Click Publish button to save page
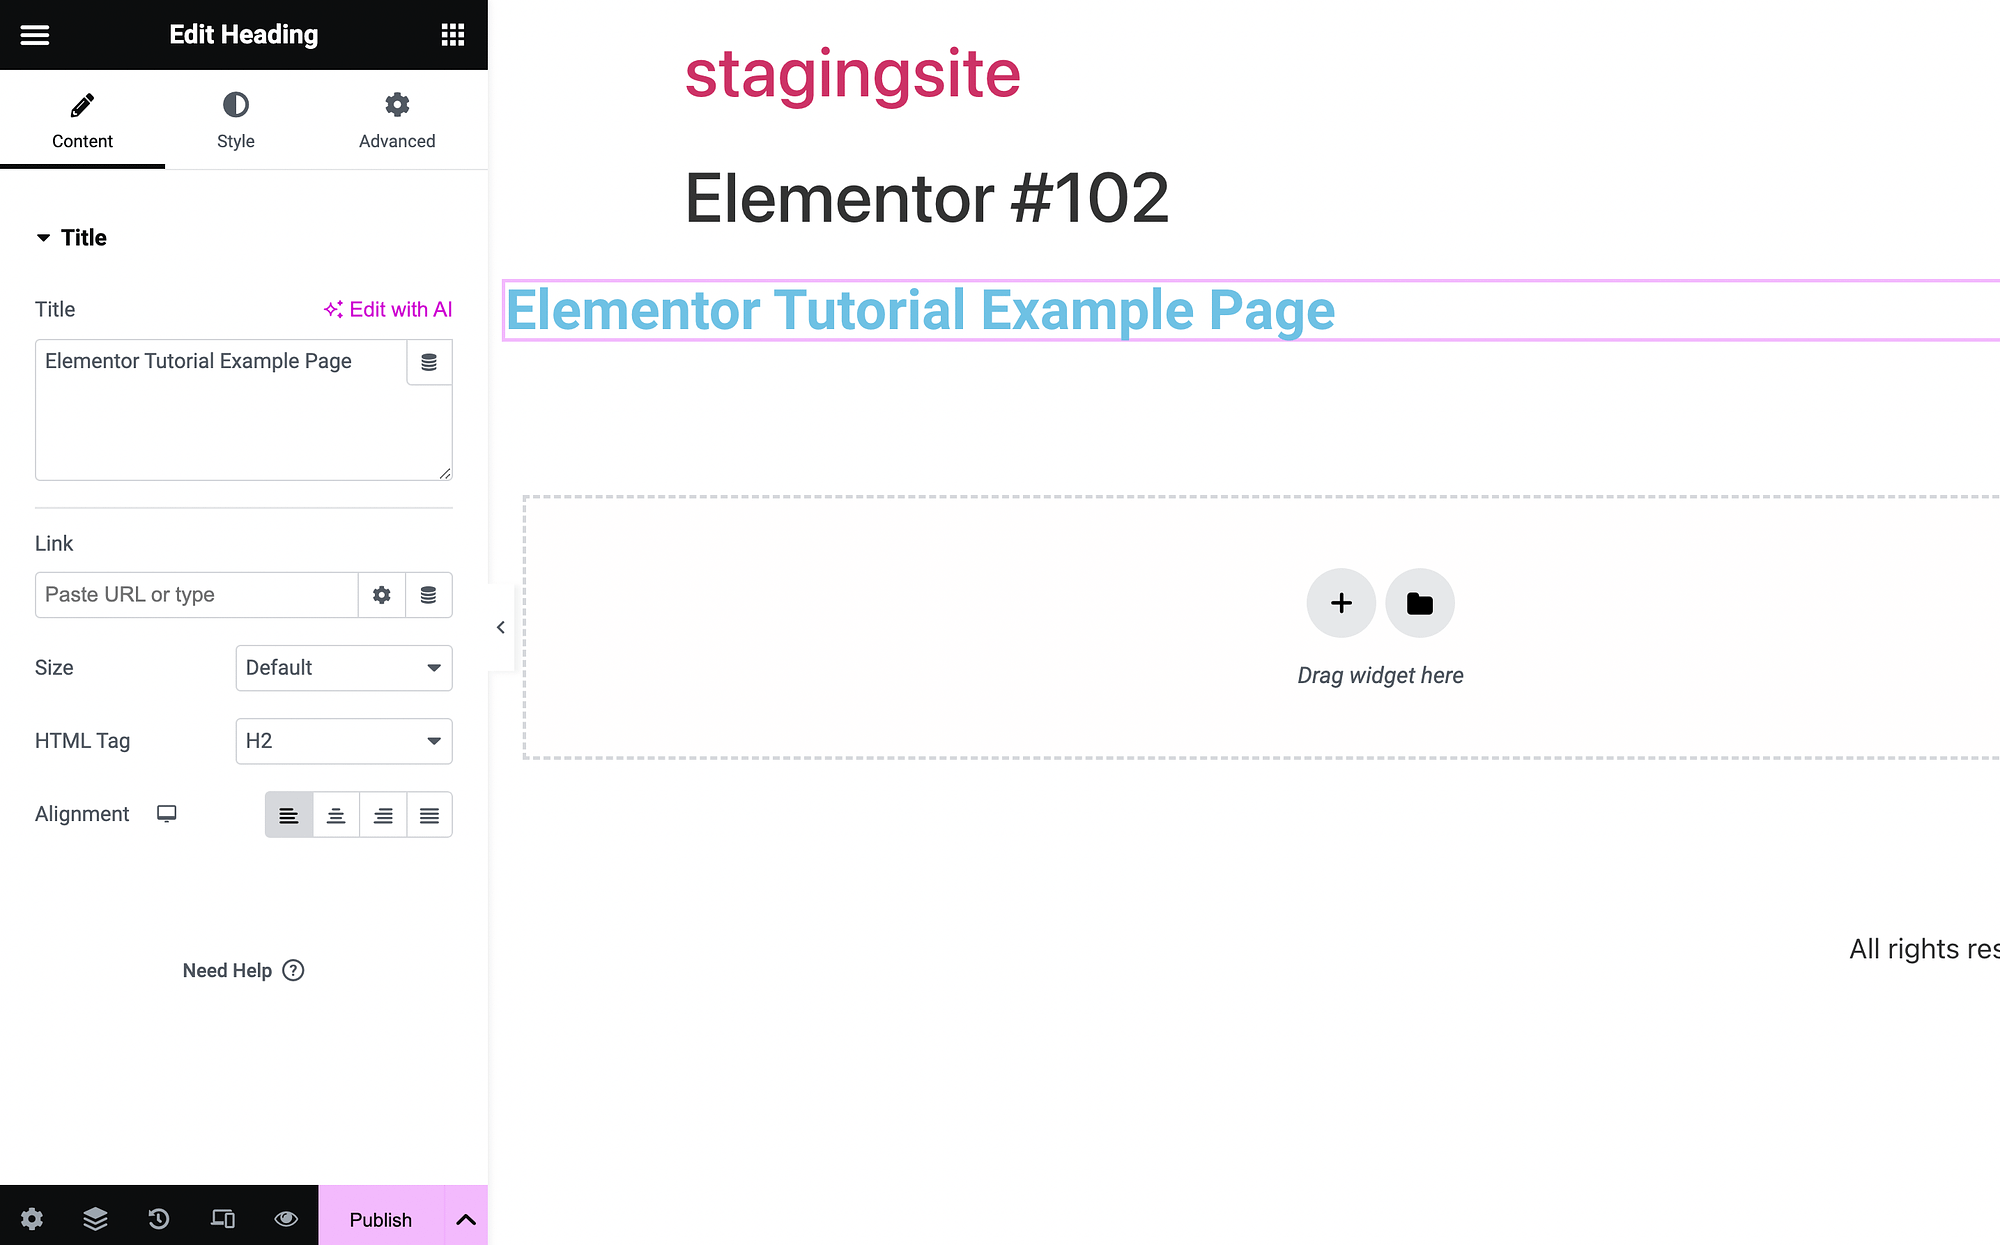Image resolution: width=2000 pixels, height=1245 pixels. click(380, 1218)
